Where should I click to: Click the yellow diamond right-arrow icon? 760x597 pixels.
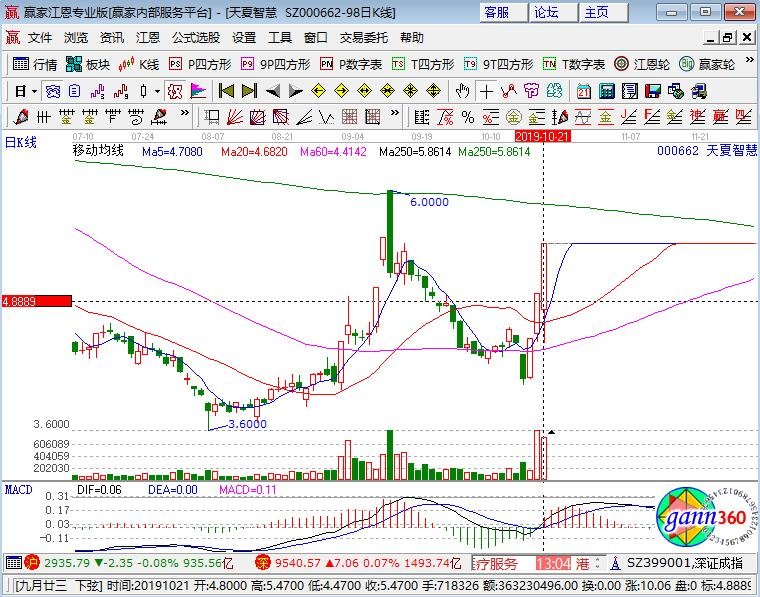point(341,91)
